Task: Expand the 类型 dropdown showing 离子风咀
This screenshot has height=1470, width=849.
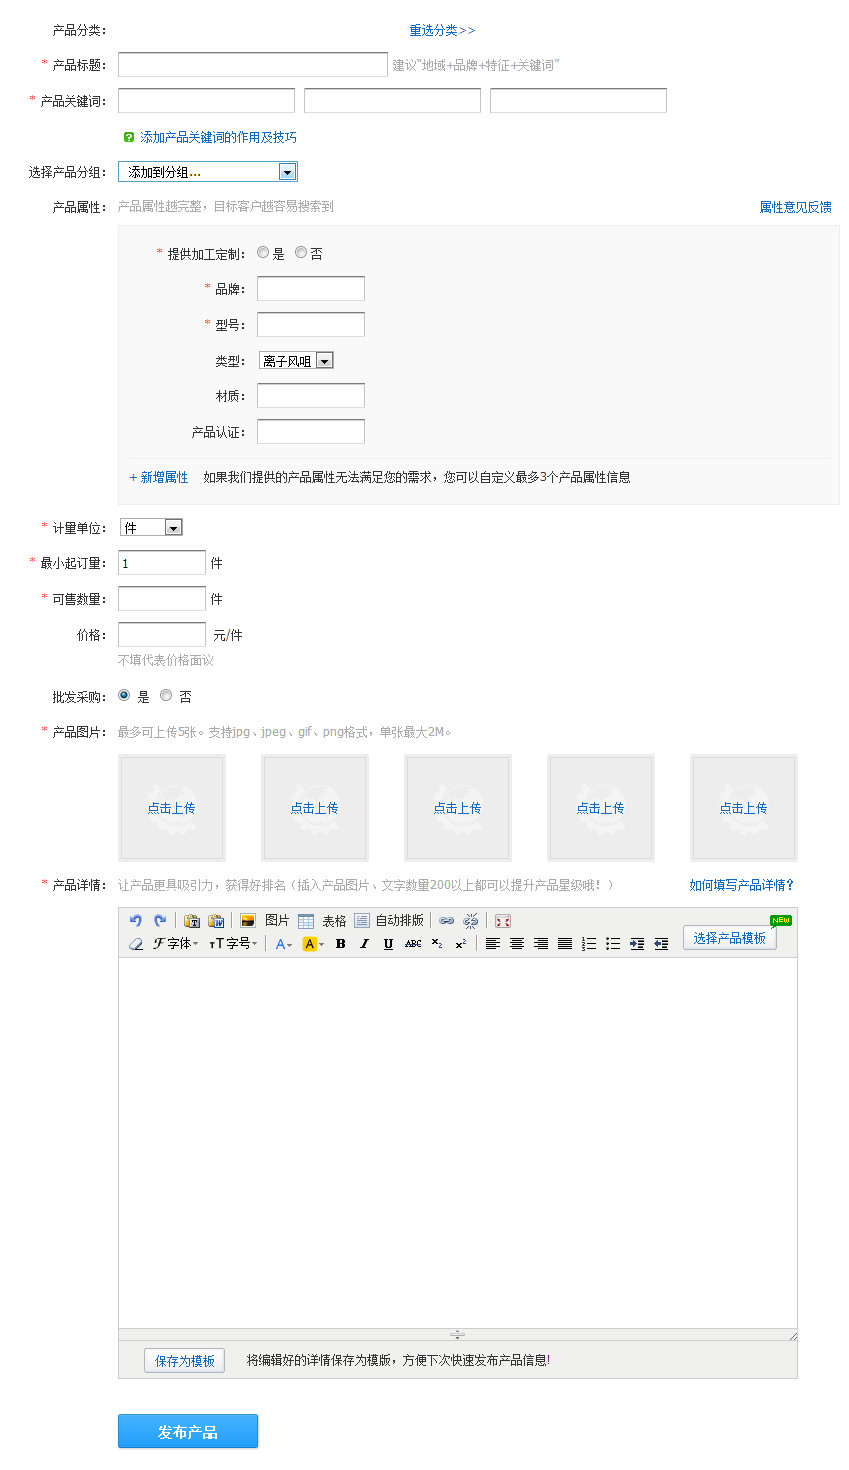Action: pos(324,361)
